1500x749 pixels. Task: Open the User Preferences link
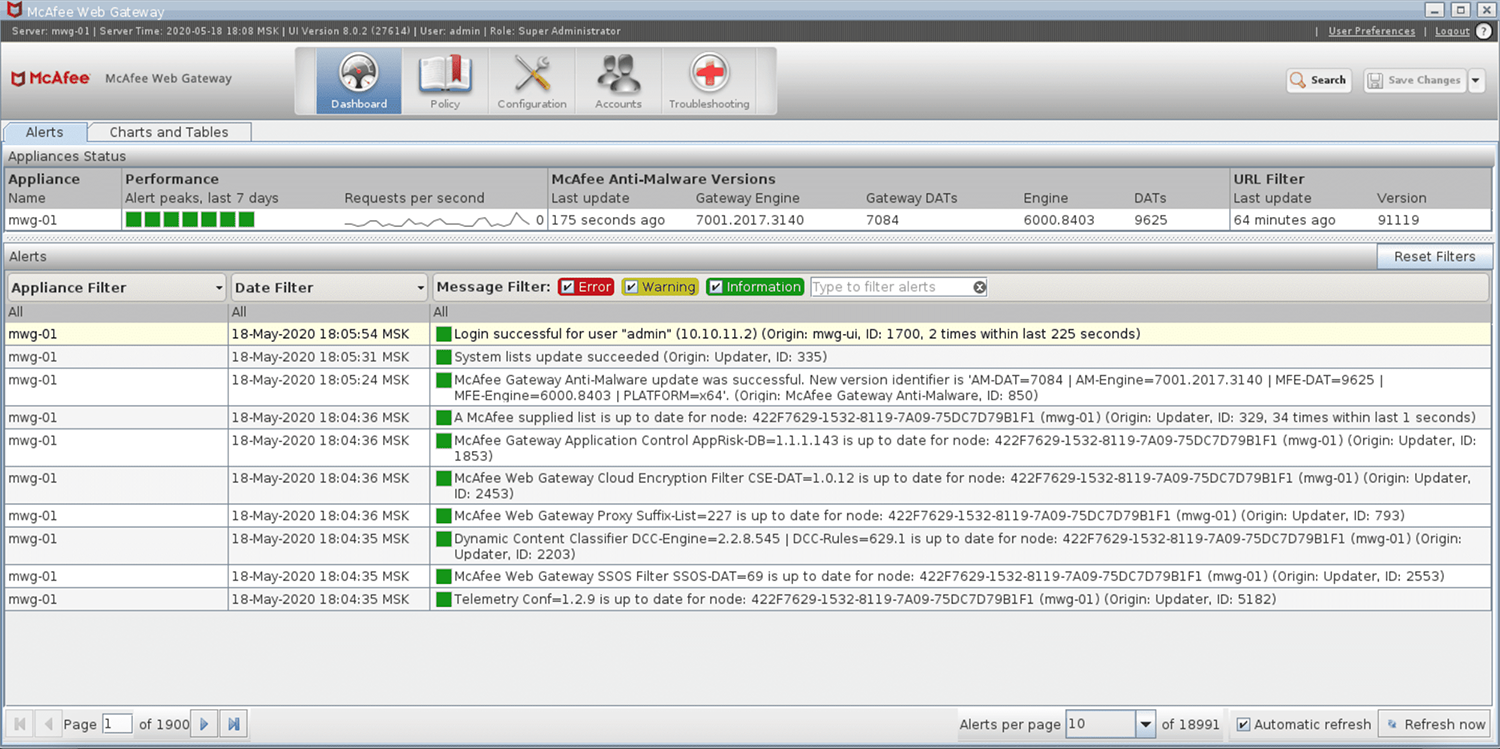tap(1371, 31)
